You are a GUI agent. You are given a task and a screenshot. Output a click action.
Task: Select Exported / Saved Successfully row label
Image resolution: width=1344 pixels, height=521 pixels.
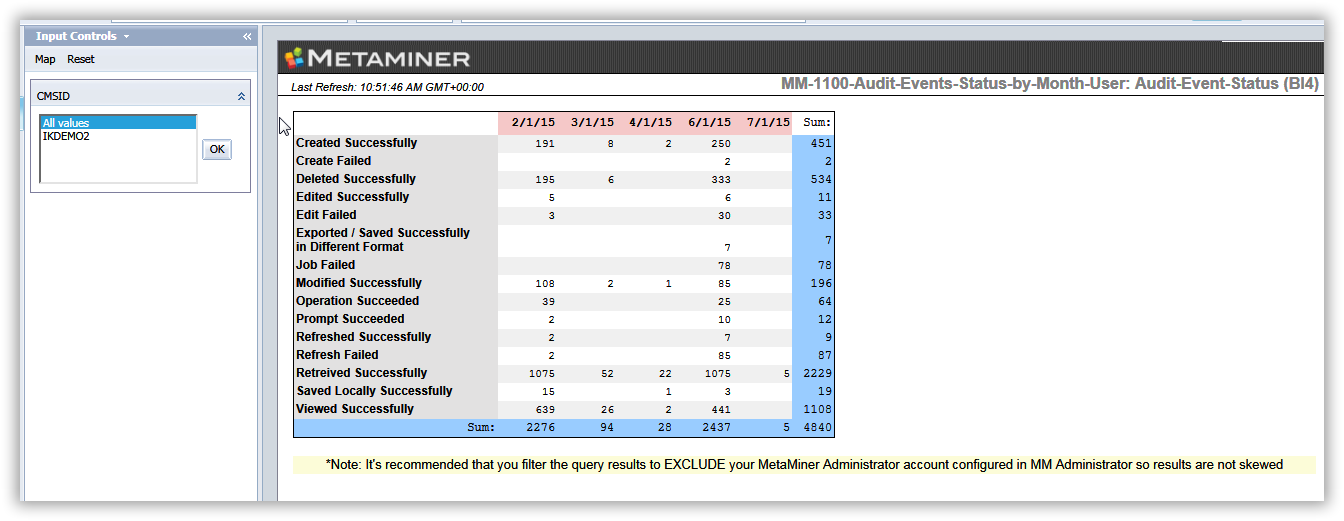tap(383, 240)
